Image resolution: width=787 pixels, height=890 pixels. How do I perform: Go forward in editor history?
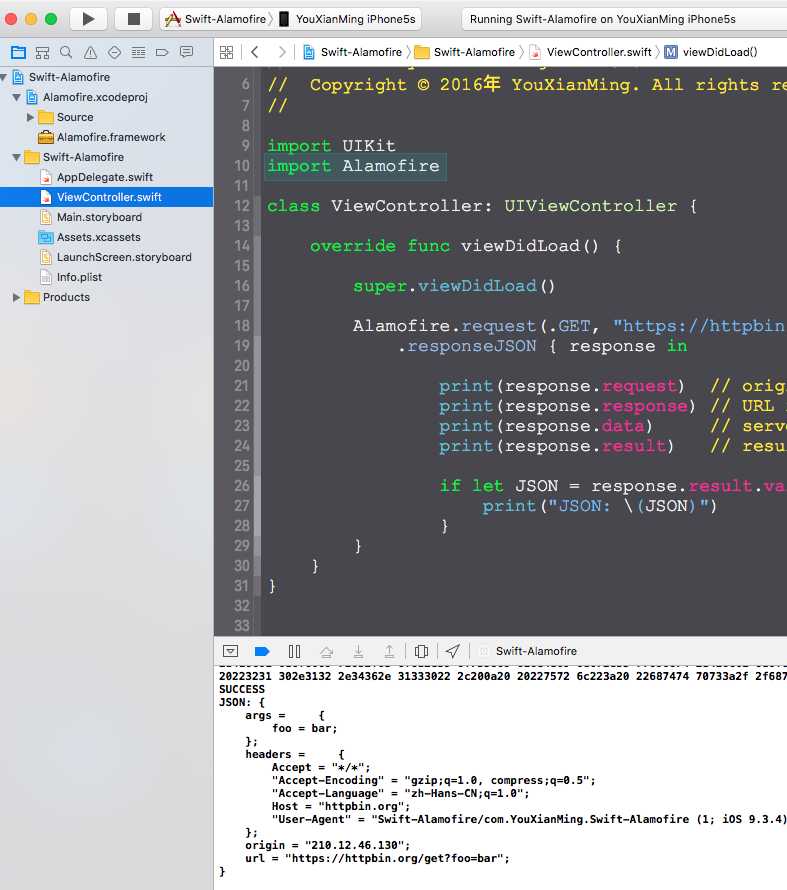click(x=282, y=52)
